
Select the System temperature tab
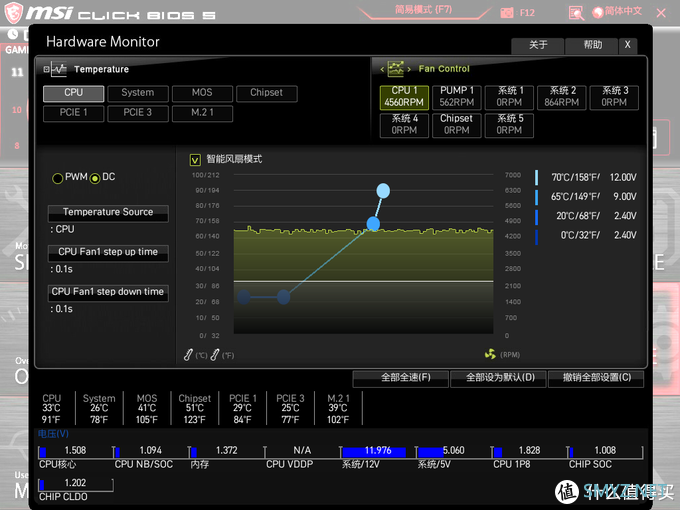coord(137,93)
